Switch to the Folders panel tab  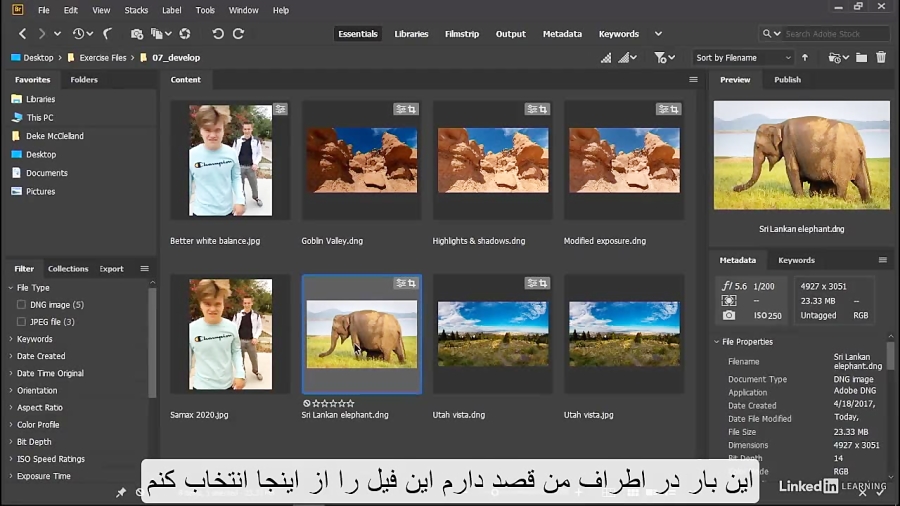84,80
